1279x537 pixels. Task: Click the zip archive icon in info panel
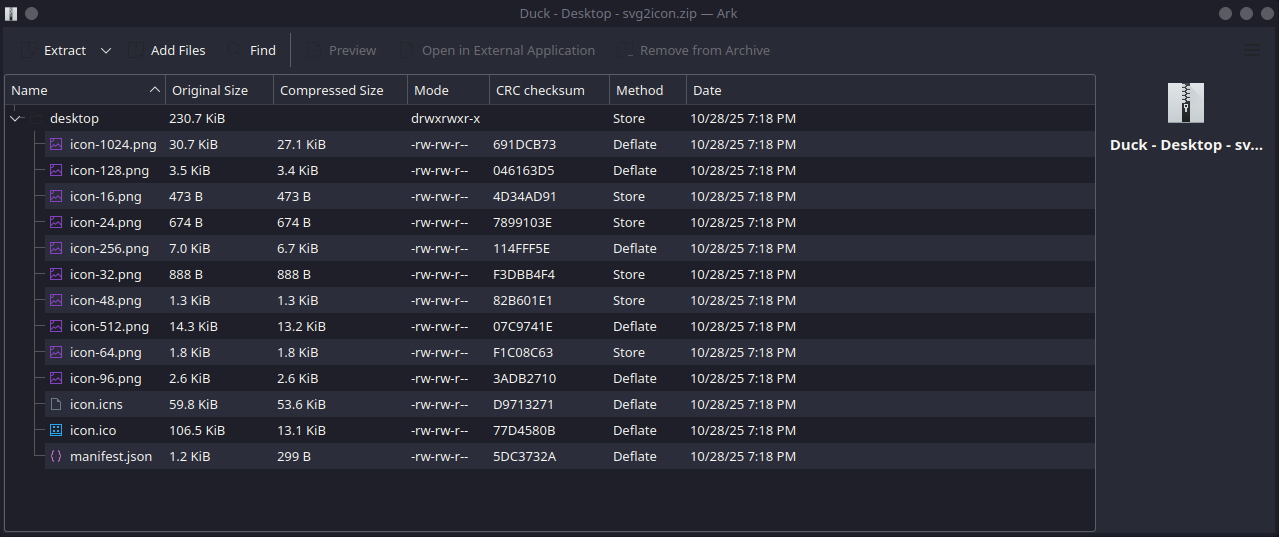point(1186,103)
